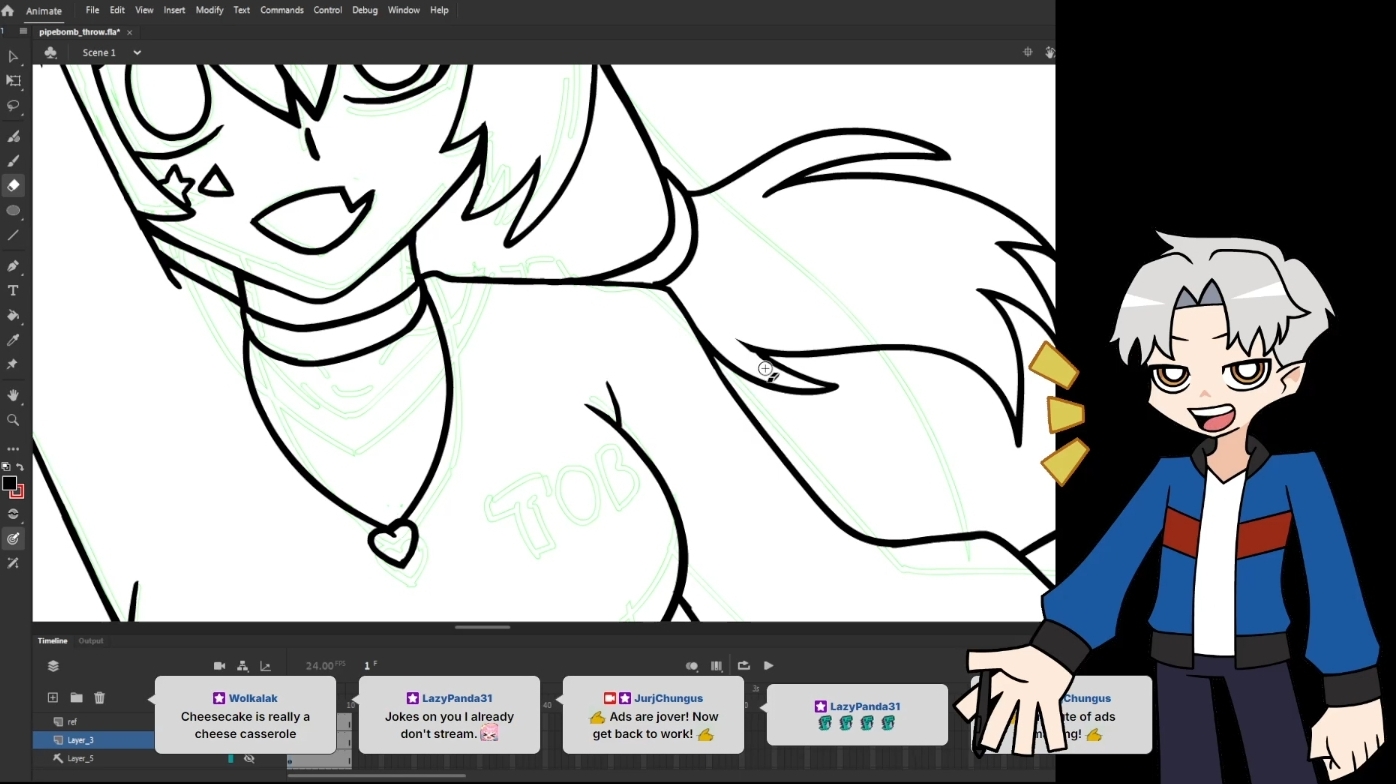Toggle the eraser mode option button
1396x784 pixels.
13,514
